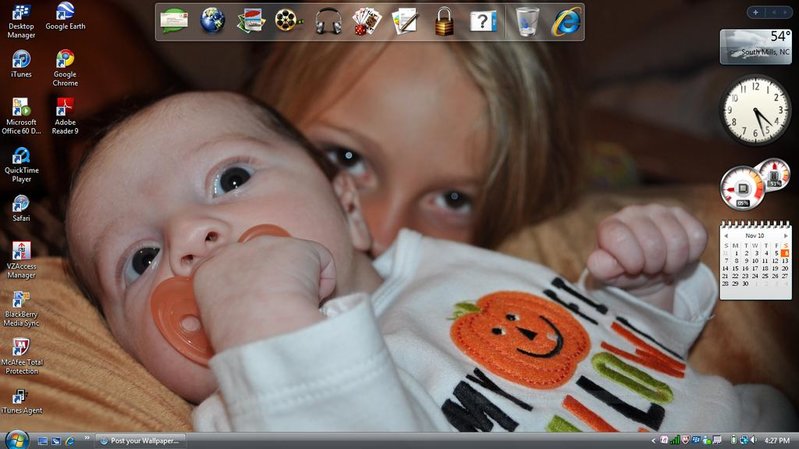Open the Desktop Manager shortcut

[21, 21]
